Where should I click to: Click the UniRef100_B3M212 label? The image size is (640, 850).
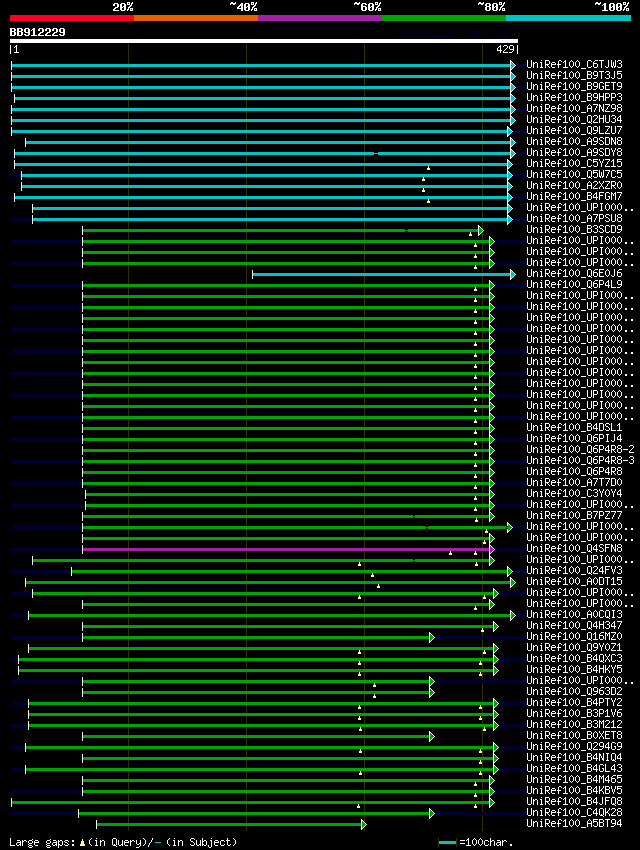[x=574, y=725]
